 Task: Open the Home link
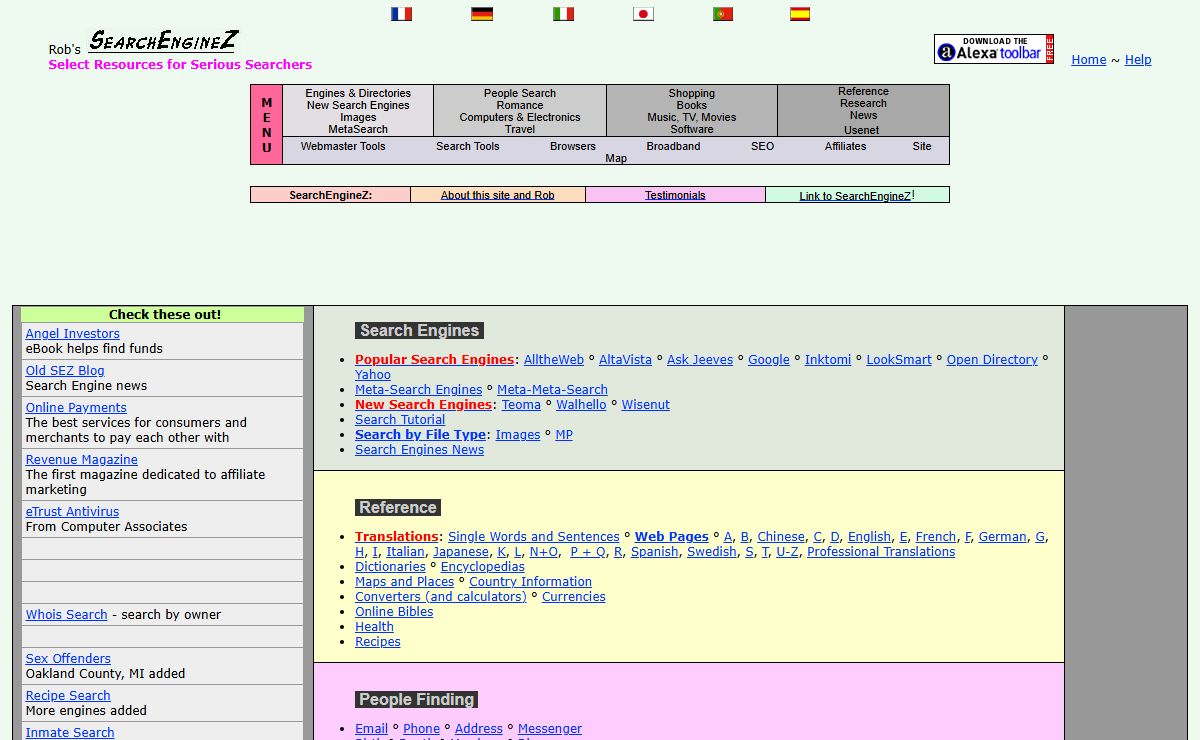1089,60
